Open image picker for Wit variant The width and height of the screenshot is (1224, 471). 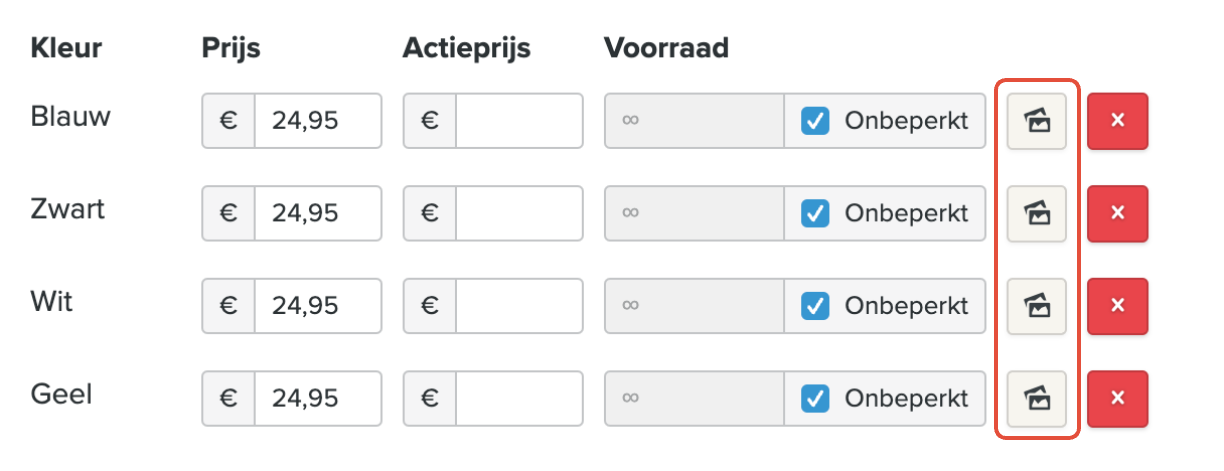tap(1036, 306)
